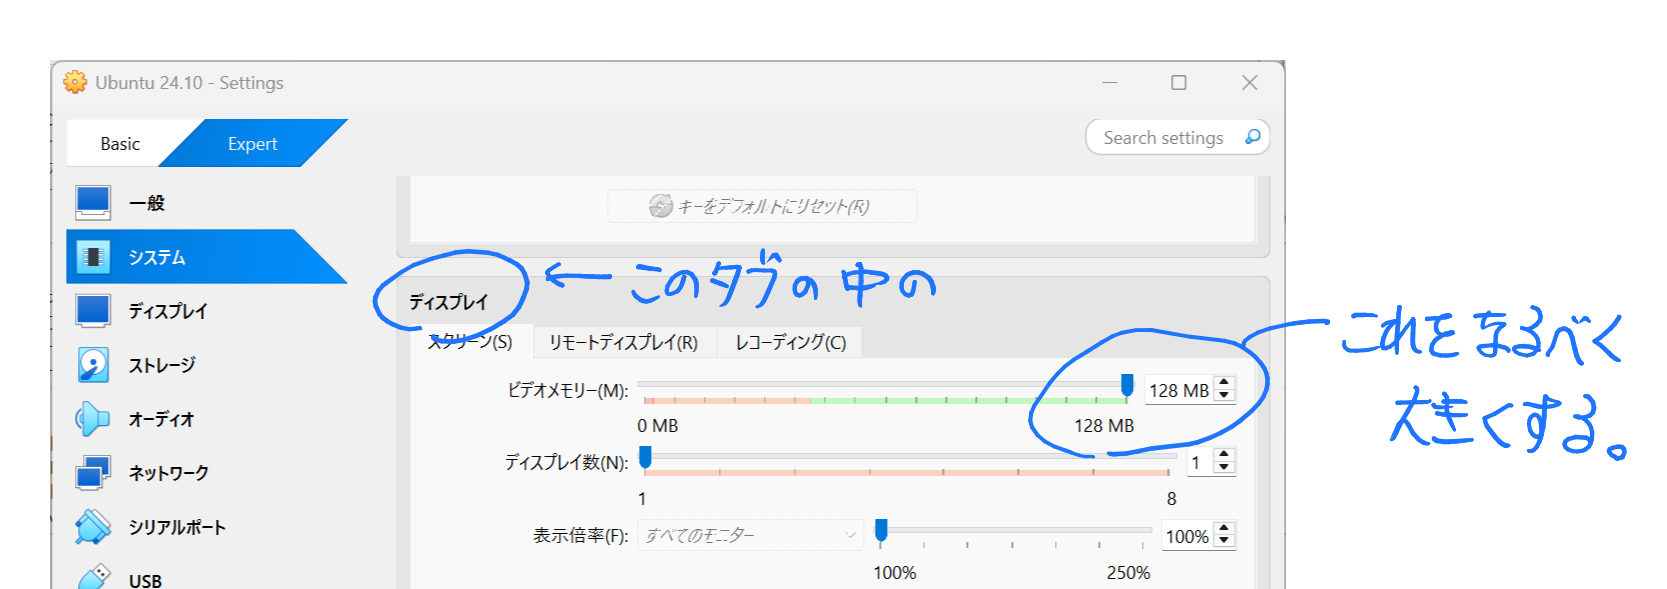Select the スクリーン(S) tab
This screenshot has height=589, width=1667.
471,343
